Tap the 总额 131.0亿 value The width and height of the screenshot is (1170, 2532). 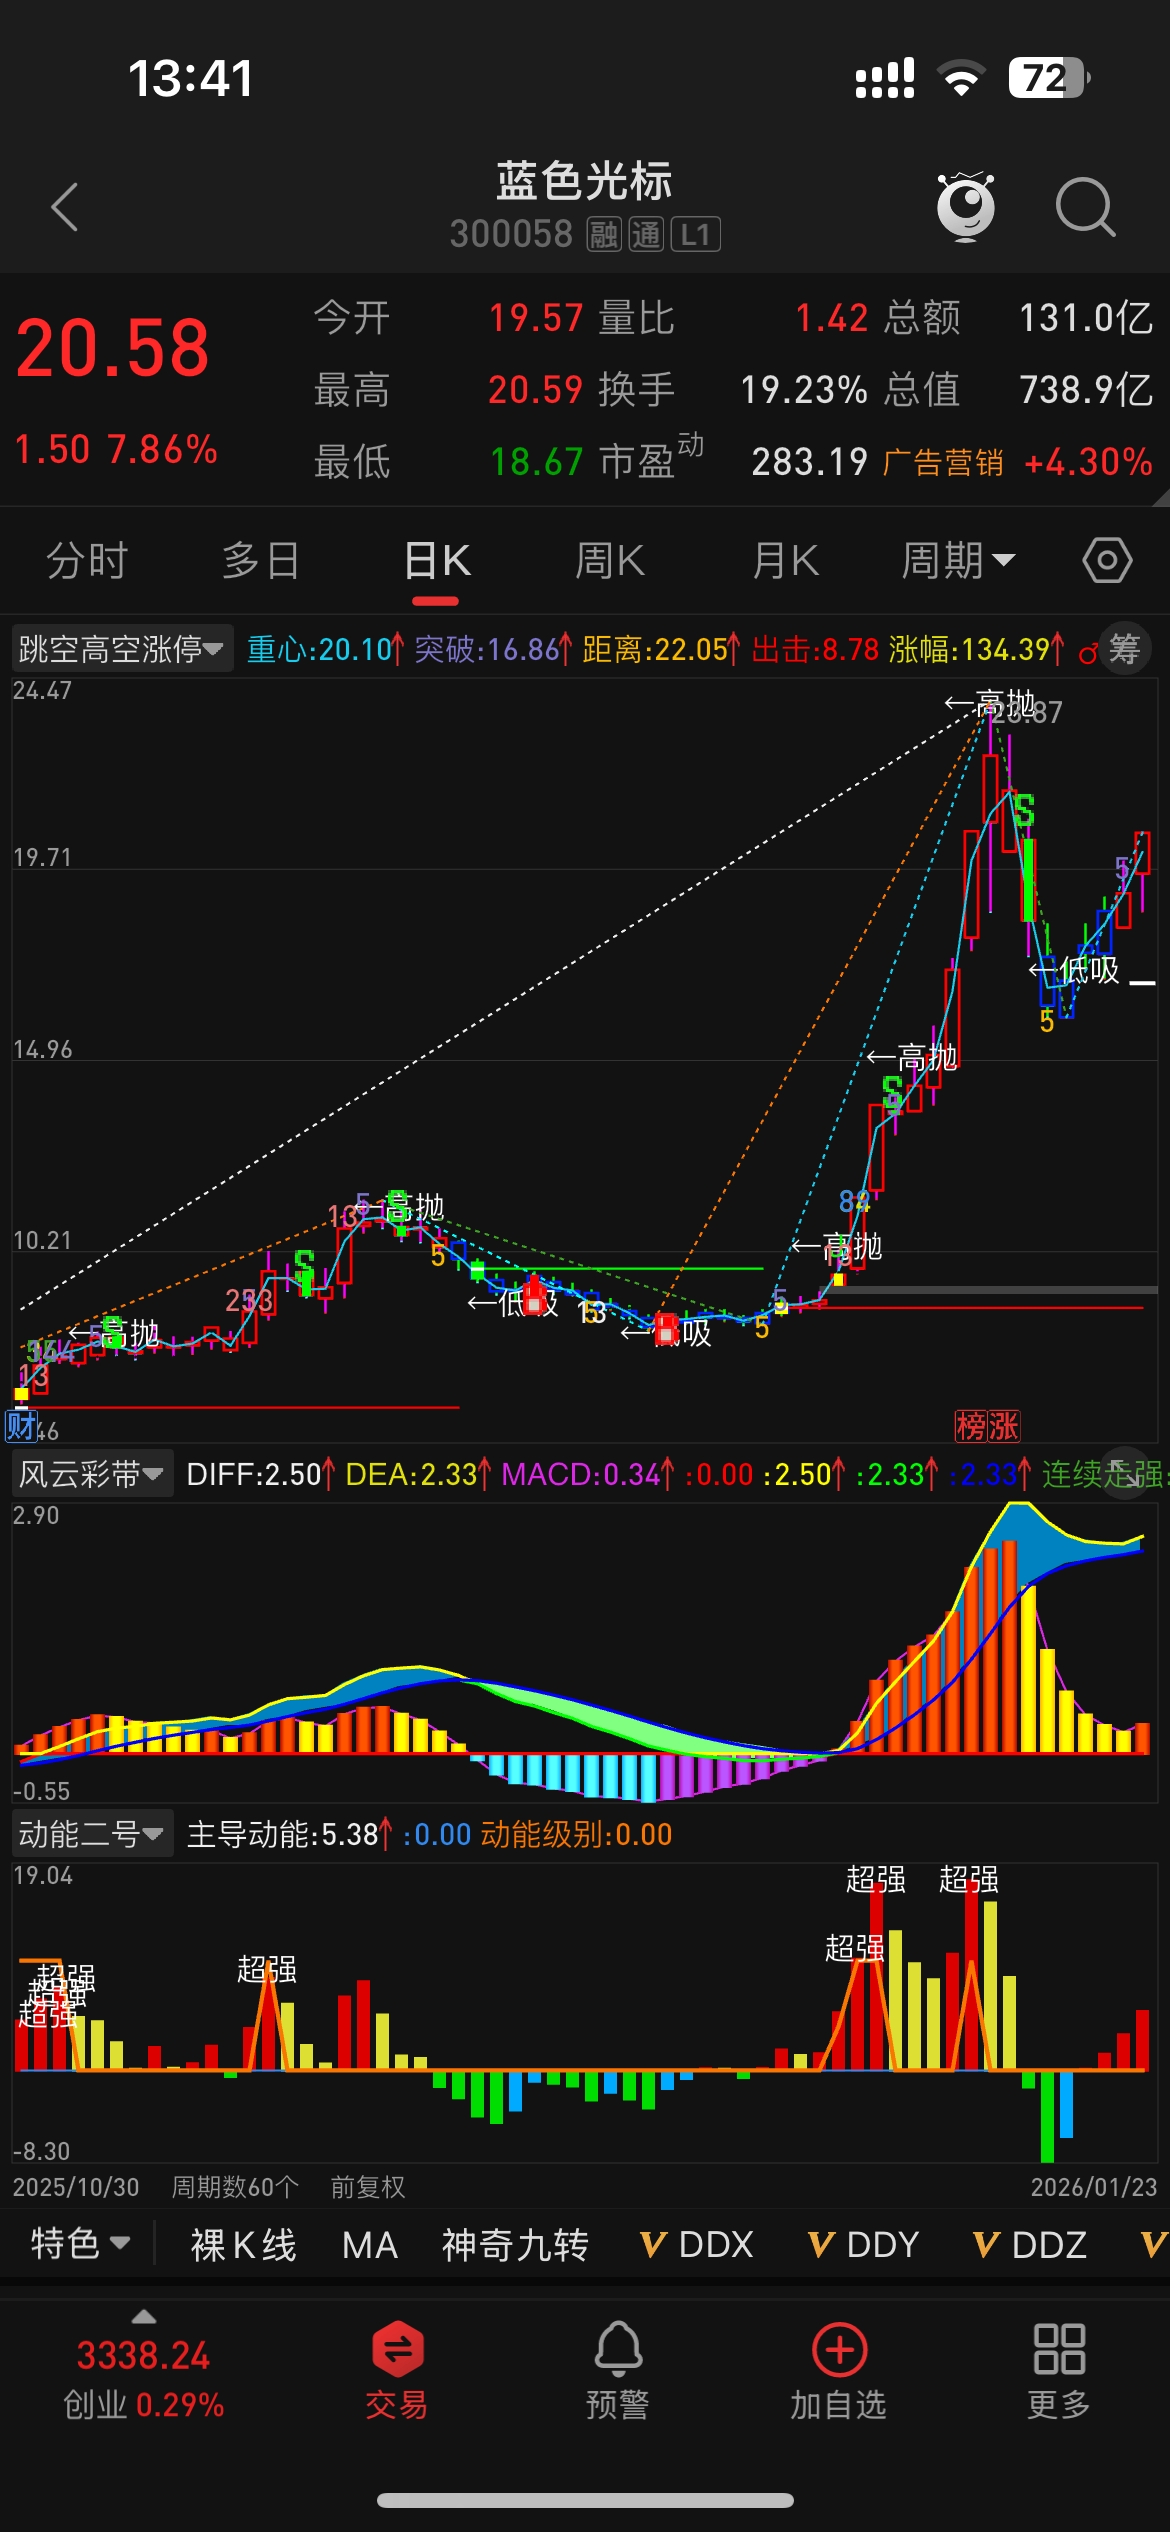[1086, 318]
